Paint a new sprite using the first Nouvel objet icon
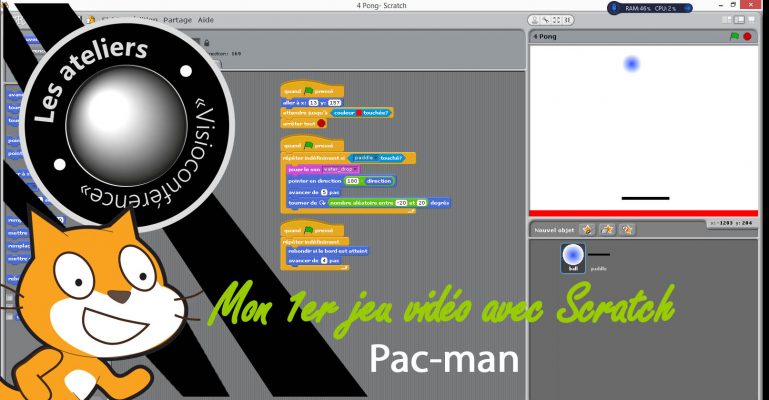Image resolution: width=769 pixels, height=400 pixels. click(587, 229)
